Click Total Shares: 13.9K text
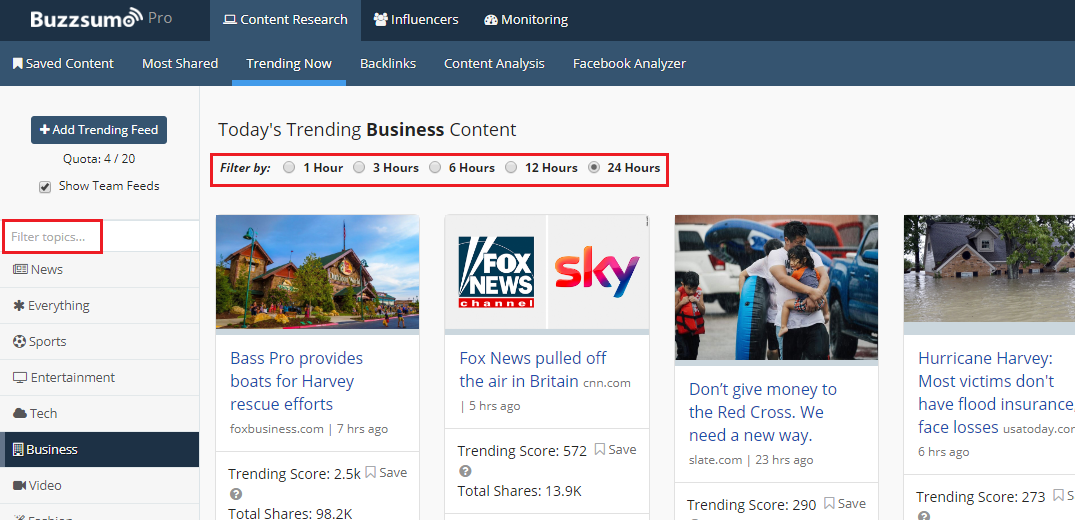The image size is (1075, 520). pos(520,491)
